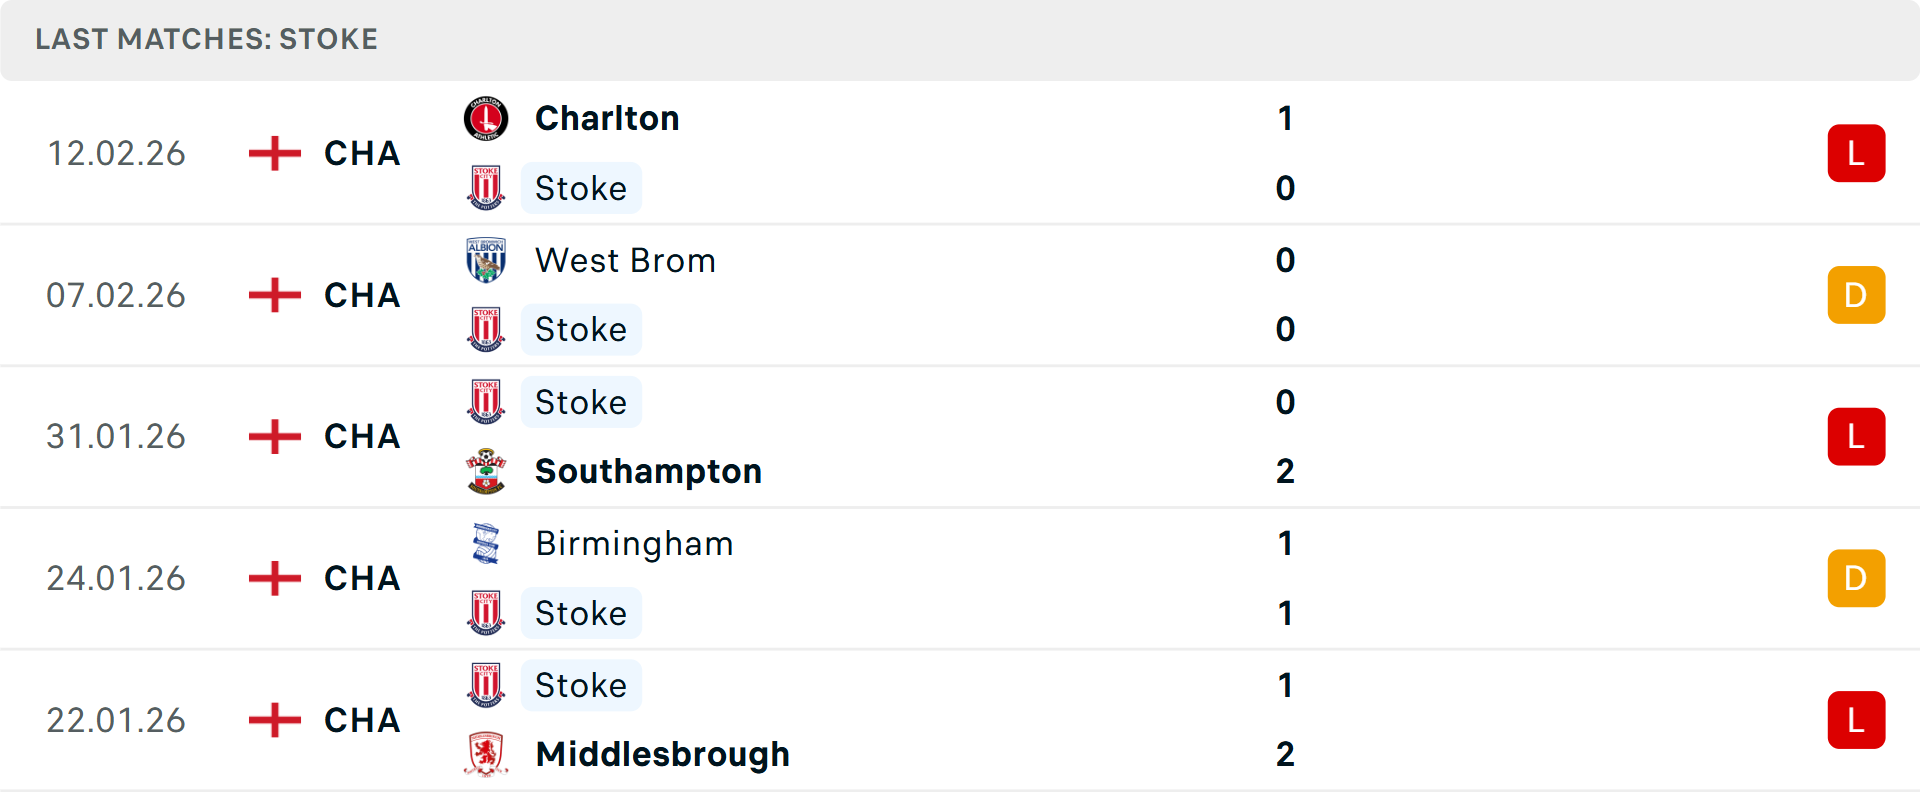Click the highlighted Stoke name pill in the Middlesbrough row
Image resolution: width=1920 pixels, height=792 pixels.
[581, 685]
